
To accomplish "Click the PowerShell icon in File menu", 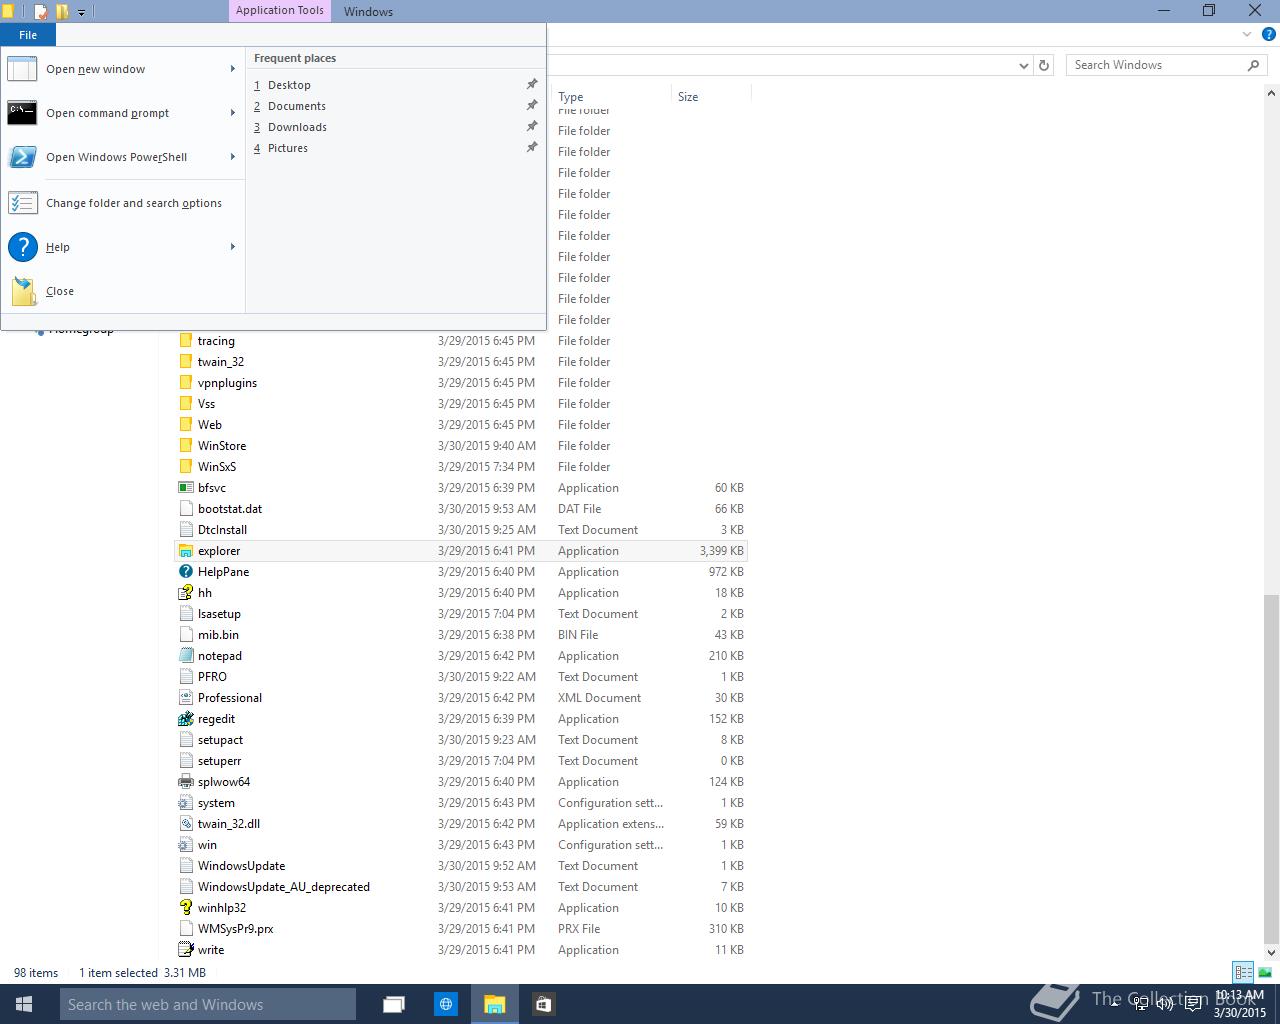I will pyautogui.click(x=22, y=157).
